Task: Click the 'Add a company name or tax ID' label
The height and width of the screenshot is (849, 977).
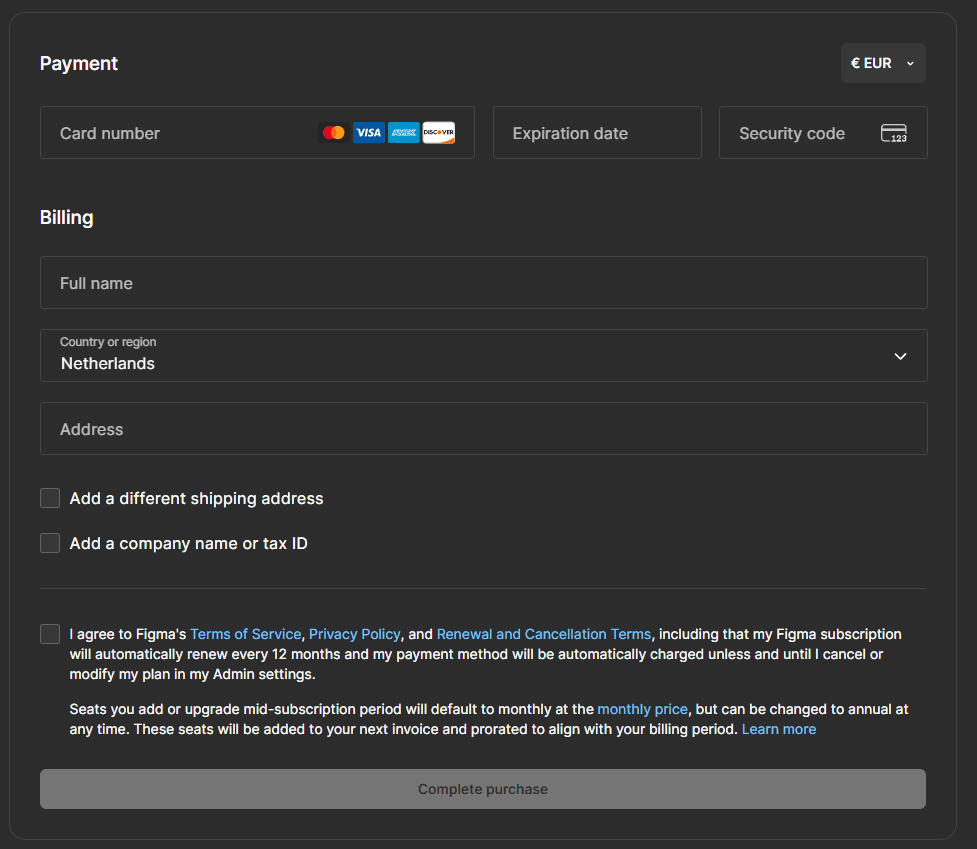Action: pyautogui.click(x=189, y=543)
